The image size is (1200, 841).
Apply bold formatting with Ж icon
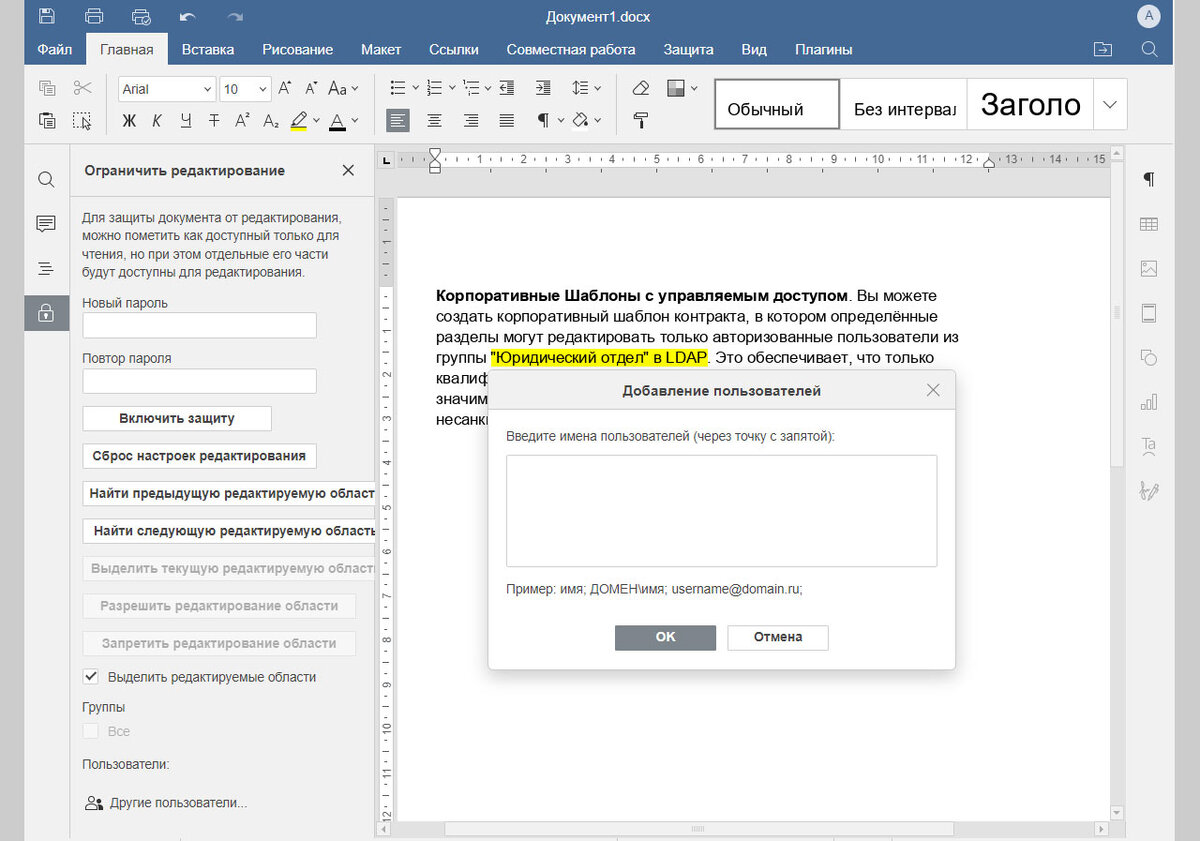click(x=129, y=121)
